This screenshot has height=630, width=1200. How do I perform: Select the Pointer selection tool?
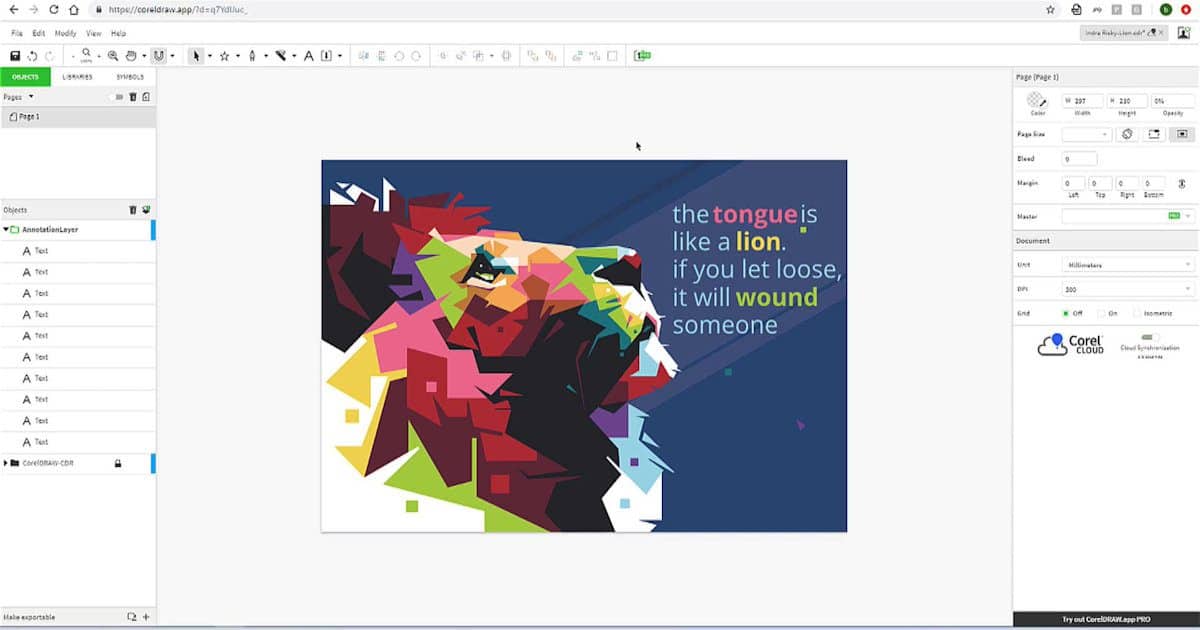[196, 56]
